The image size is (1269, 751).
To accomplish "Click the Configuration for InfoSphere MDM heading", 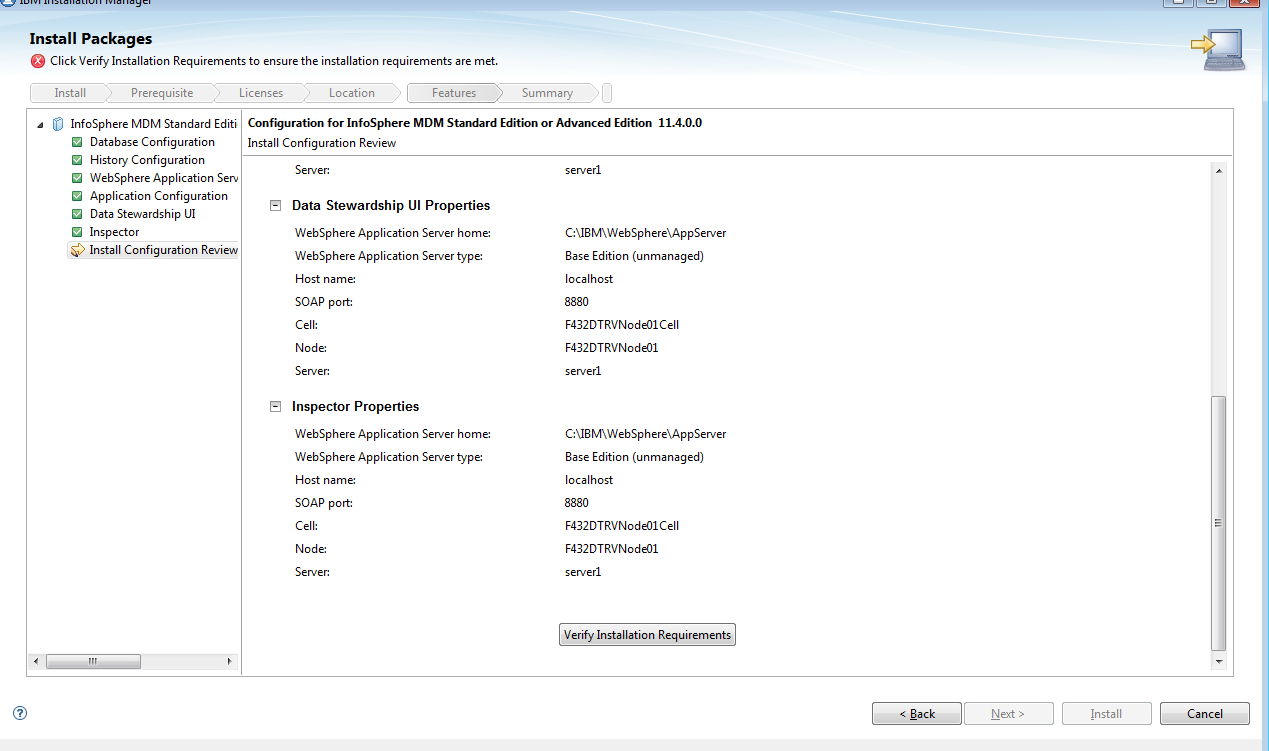I will click(475, 123).
